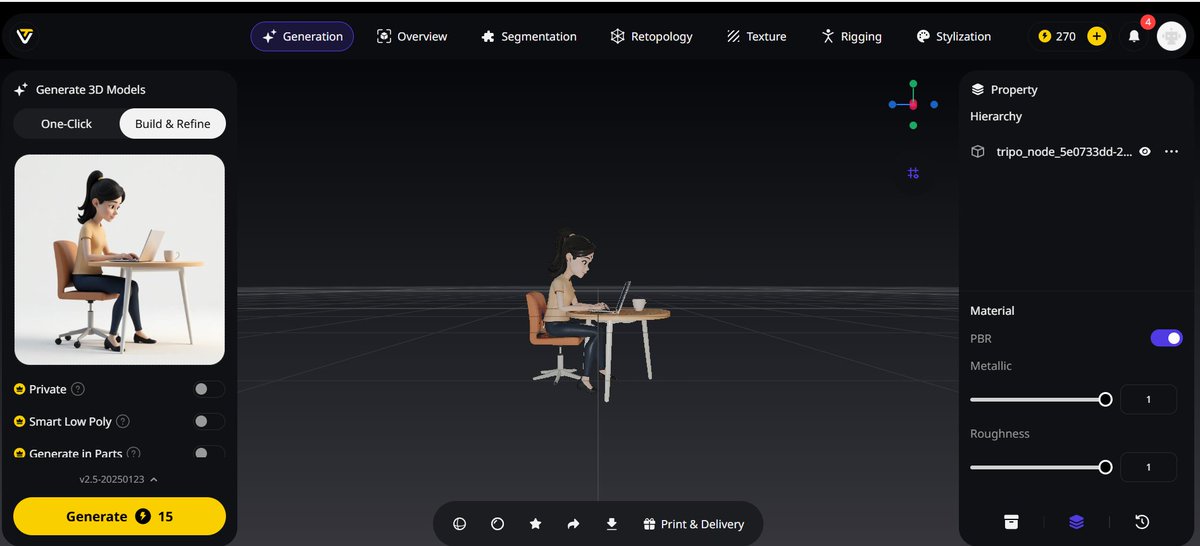The image size is (1200, 546).
Task: Click the Roughness value input field
Action: tap(1148, 467)
